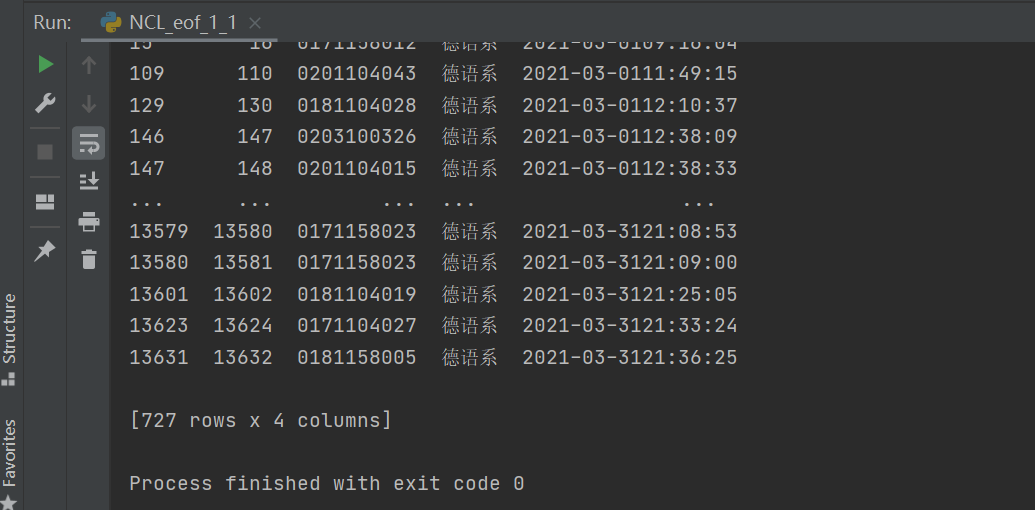Click the green Rerun play icon
The height and width of the screenshot is (510, 1035).
pos(46,65)
